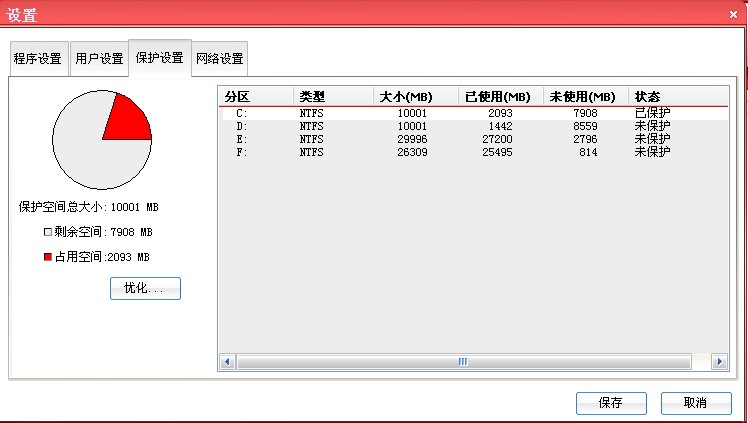Click scroll right arrow of partition list
748x423 pixels.
(719, 361)
